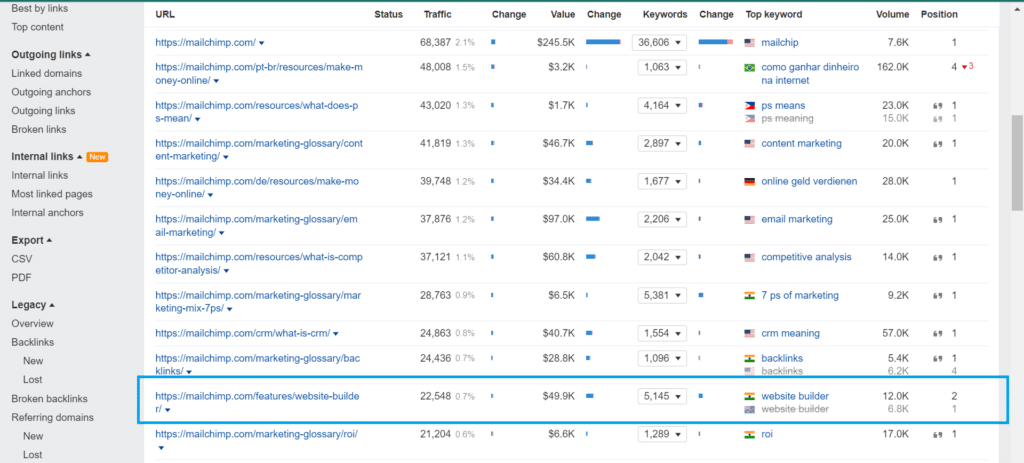The image size is (1024, 463).
Task: Click the keywords change bar for mailchimp.com/ row
Action: click(x=715, y=42)
